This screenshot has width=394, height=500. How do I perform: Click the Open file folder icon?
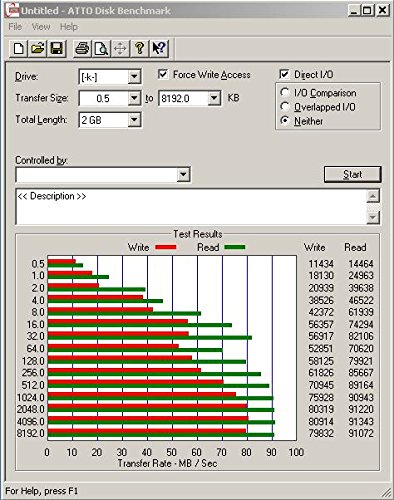[38, 49]
